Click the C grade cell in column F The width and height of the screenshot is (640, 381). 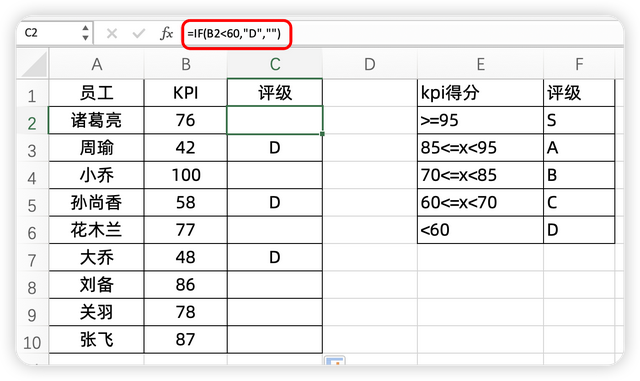(x=579, y=203)
